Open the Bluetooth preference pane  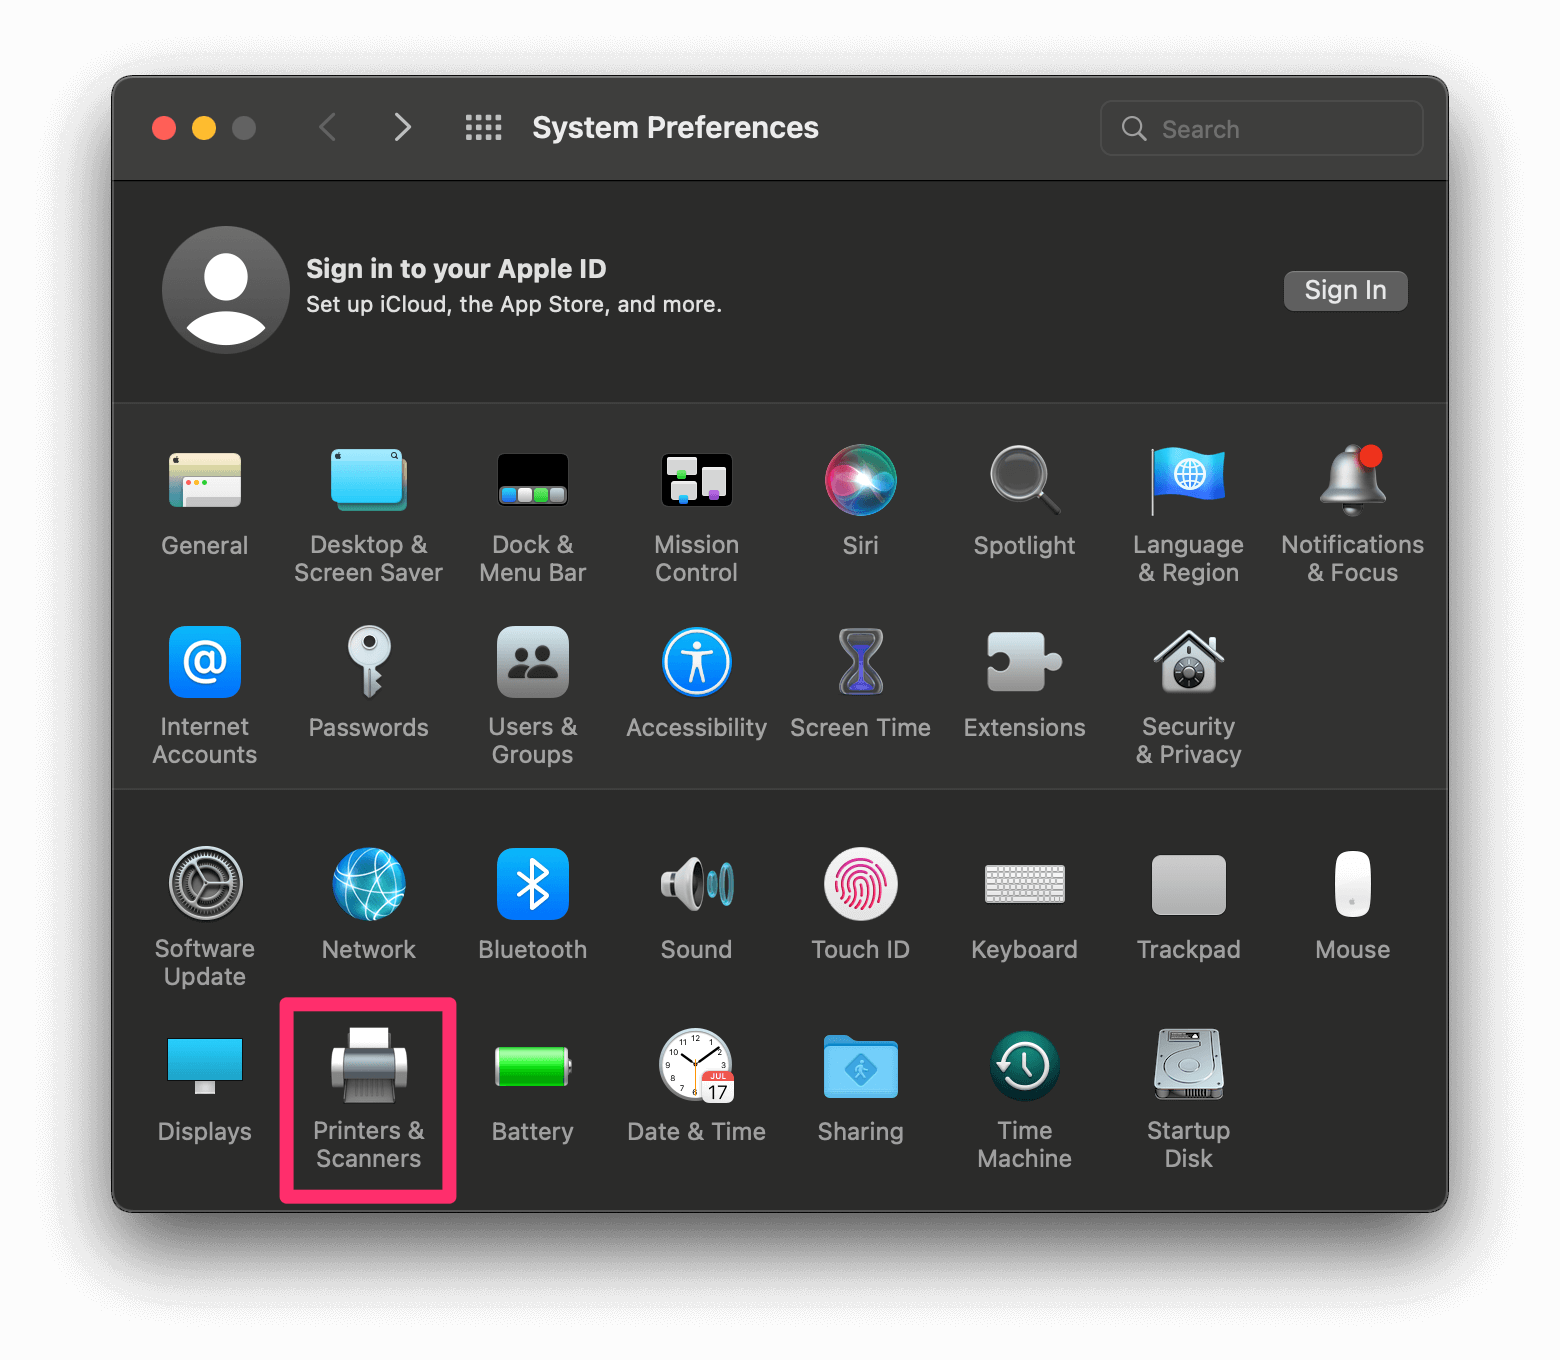tap(532, 885)
